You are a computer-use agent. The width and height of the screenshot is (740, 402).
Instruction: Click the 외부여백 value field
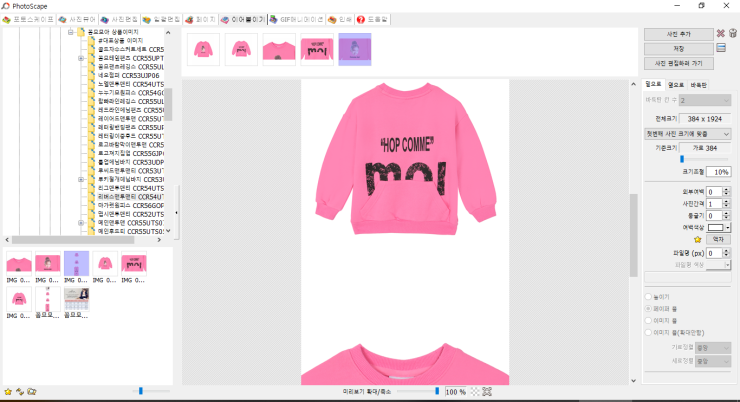[x=714, y=192]
